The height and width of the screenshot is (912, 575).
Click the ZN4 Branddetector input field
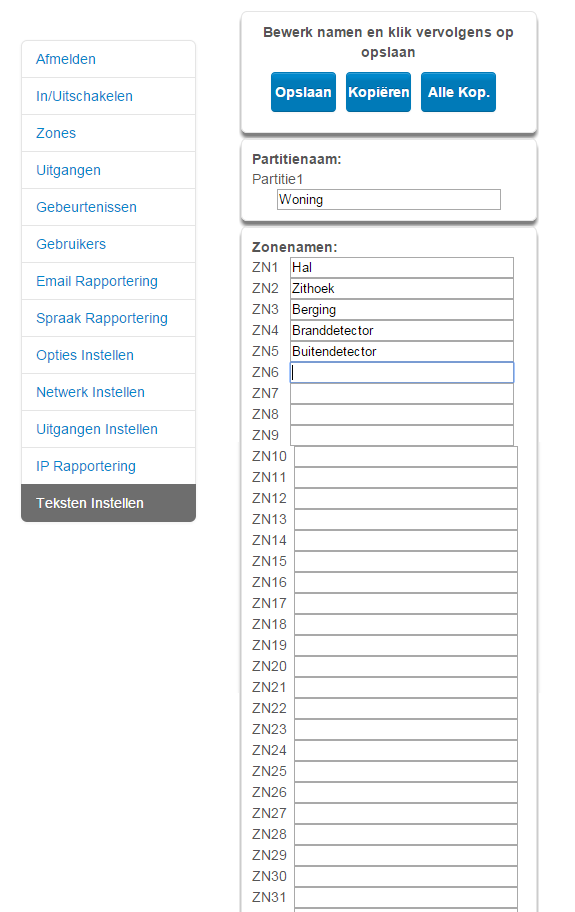[402, 330]
